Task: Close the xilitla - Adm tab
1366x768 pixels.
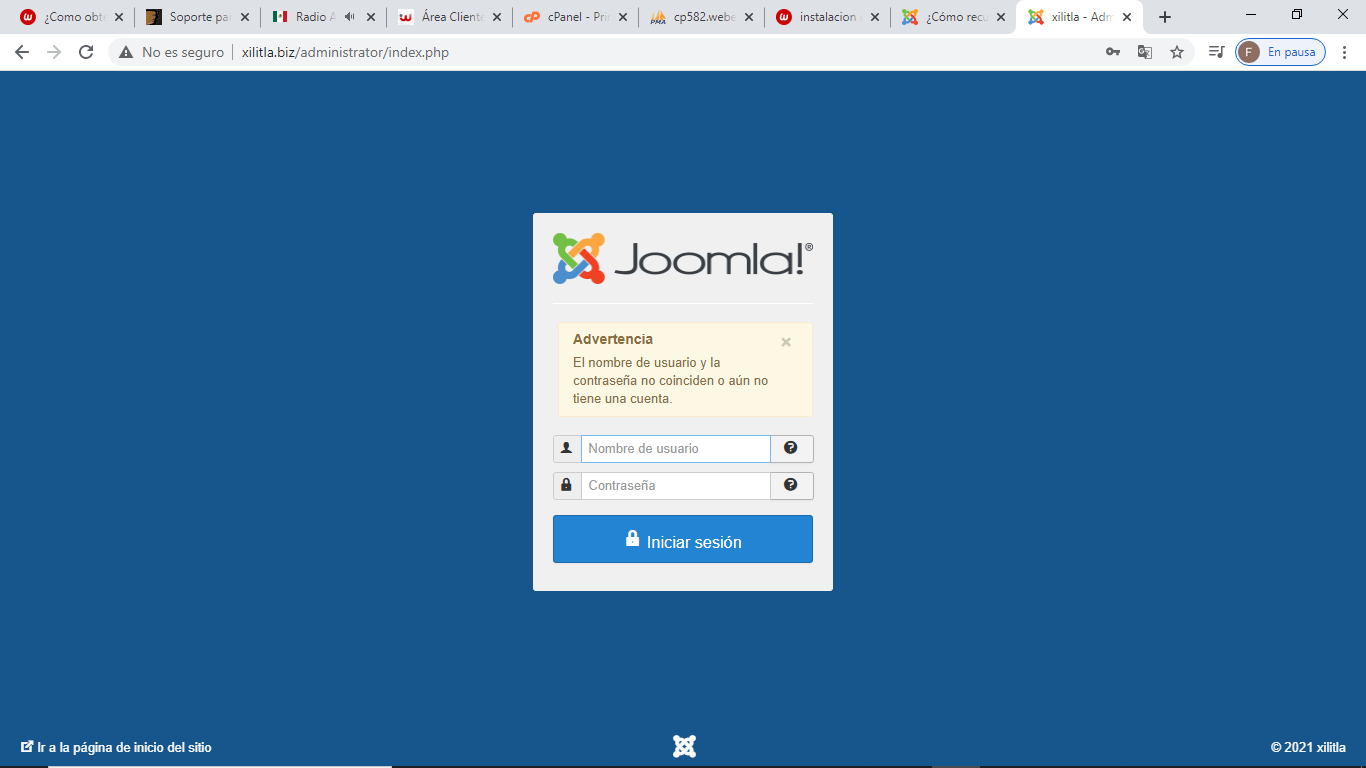Action: coord(1127,17)
